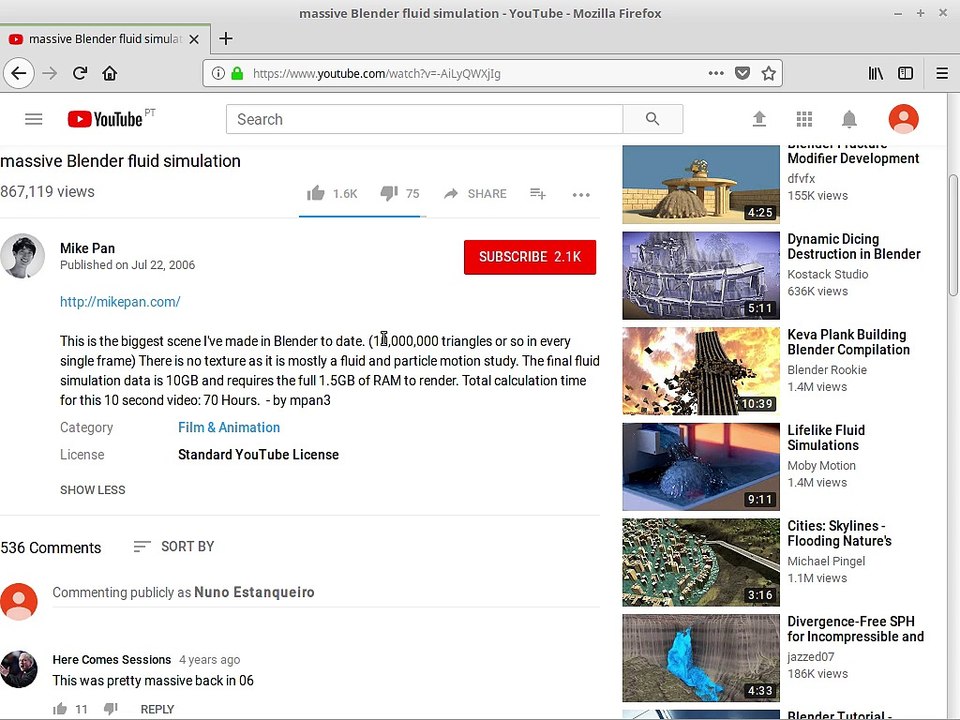
Task: Like the Here Comes Sessions comment
Action: [x=60, y=709]
